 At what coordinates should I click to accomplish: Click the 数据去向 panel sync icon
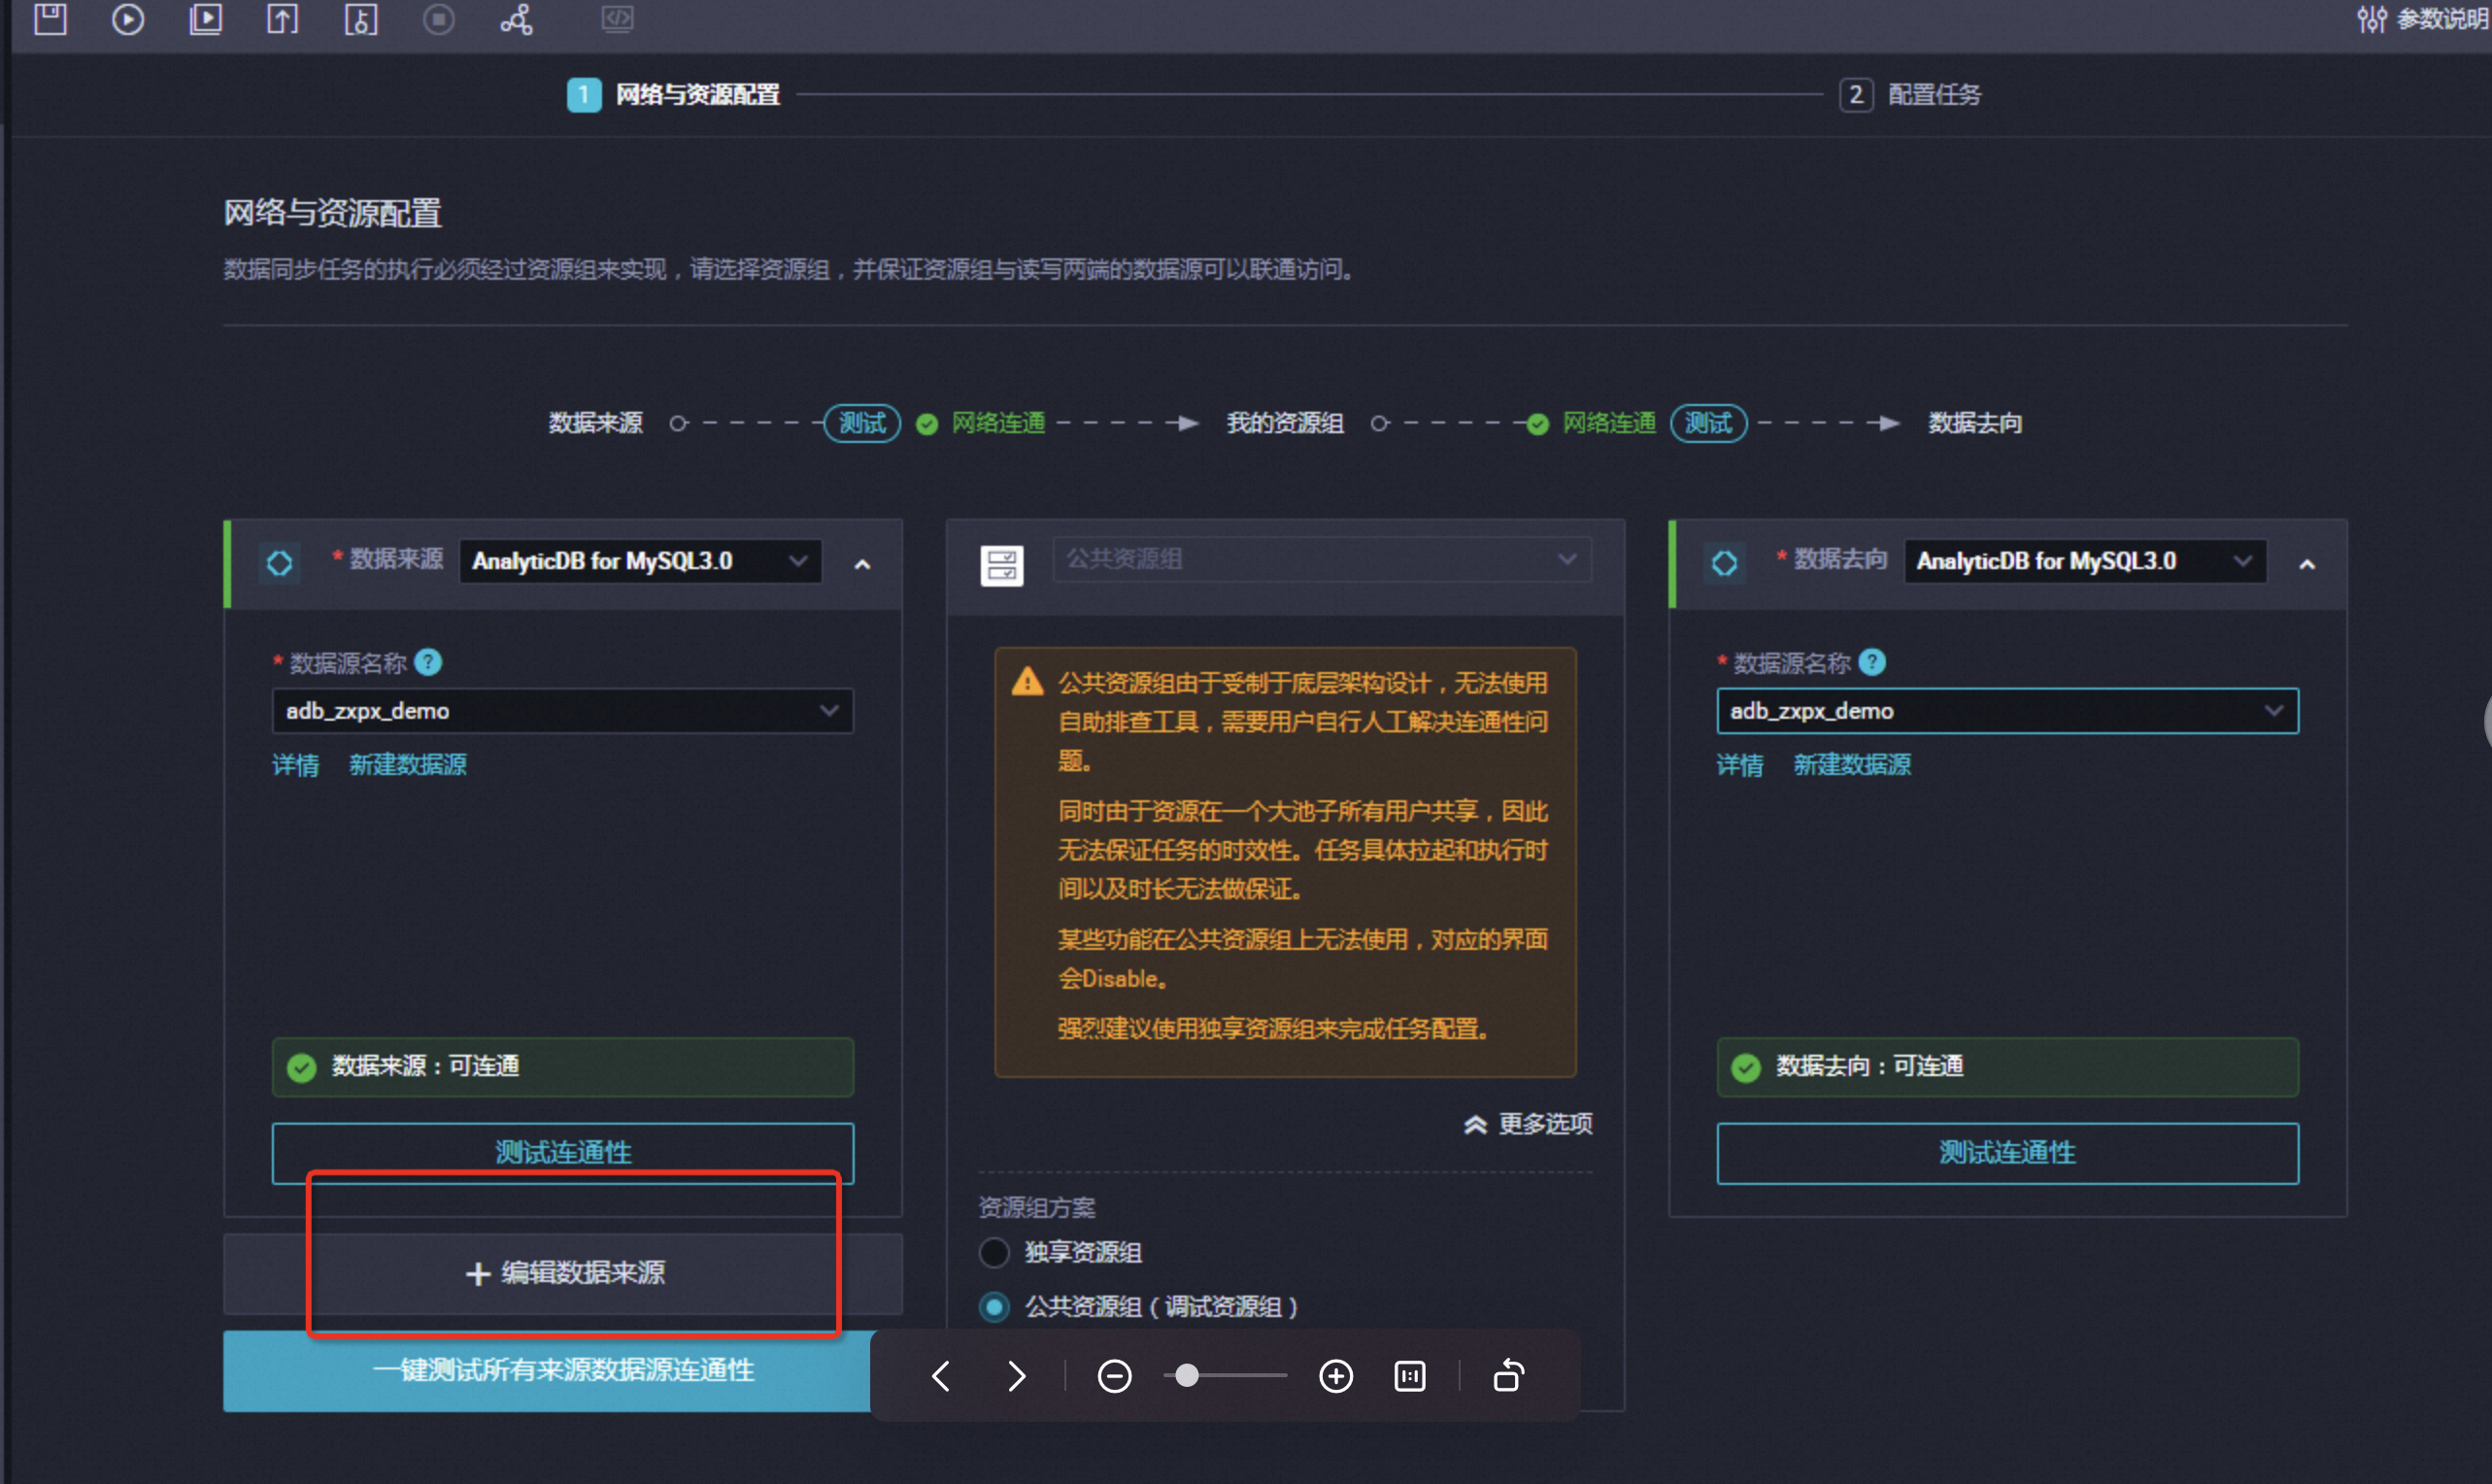coord(1725,563)
